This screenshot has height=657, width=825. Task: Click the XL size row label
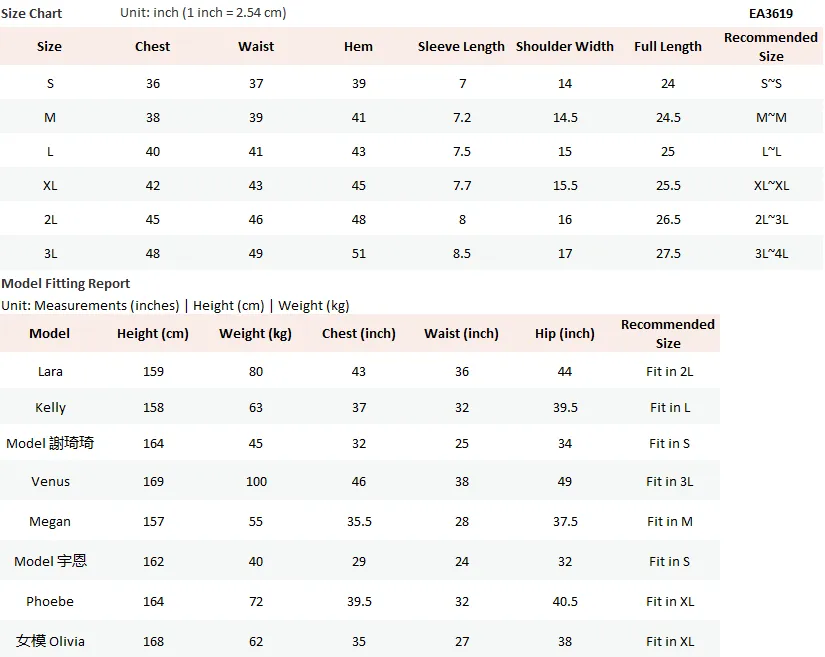pyautogui.click(x=50, y=186)
